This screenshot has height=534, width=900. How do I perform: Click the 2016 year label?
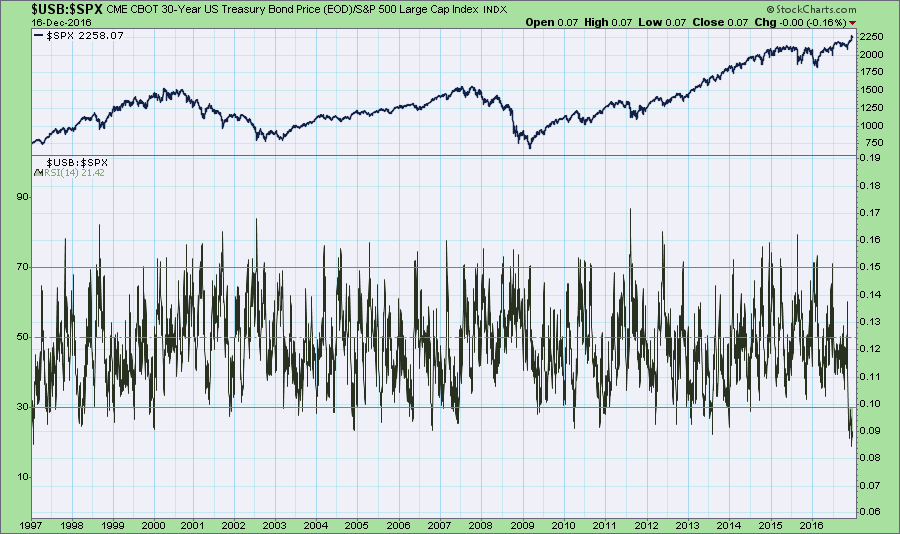tap(812, 525)
